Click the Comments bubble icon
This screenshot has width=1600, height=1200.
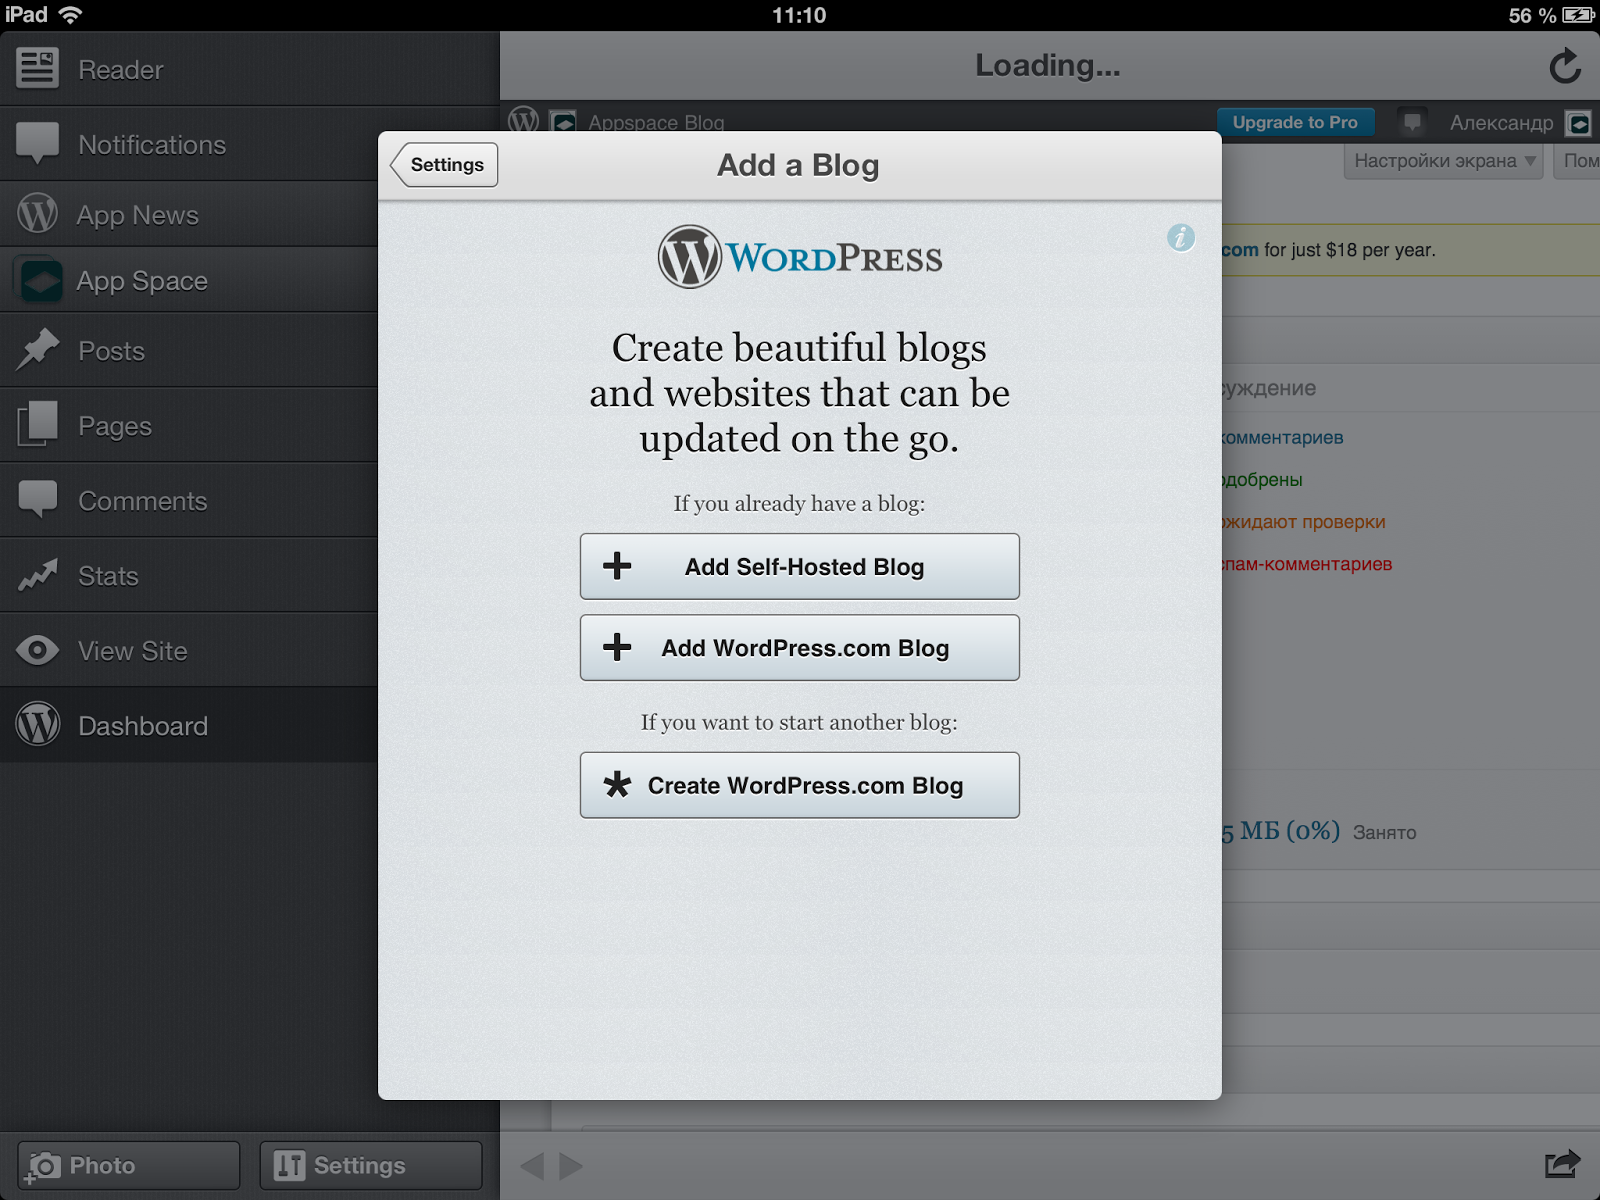(x=38, y=499)
